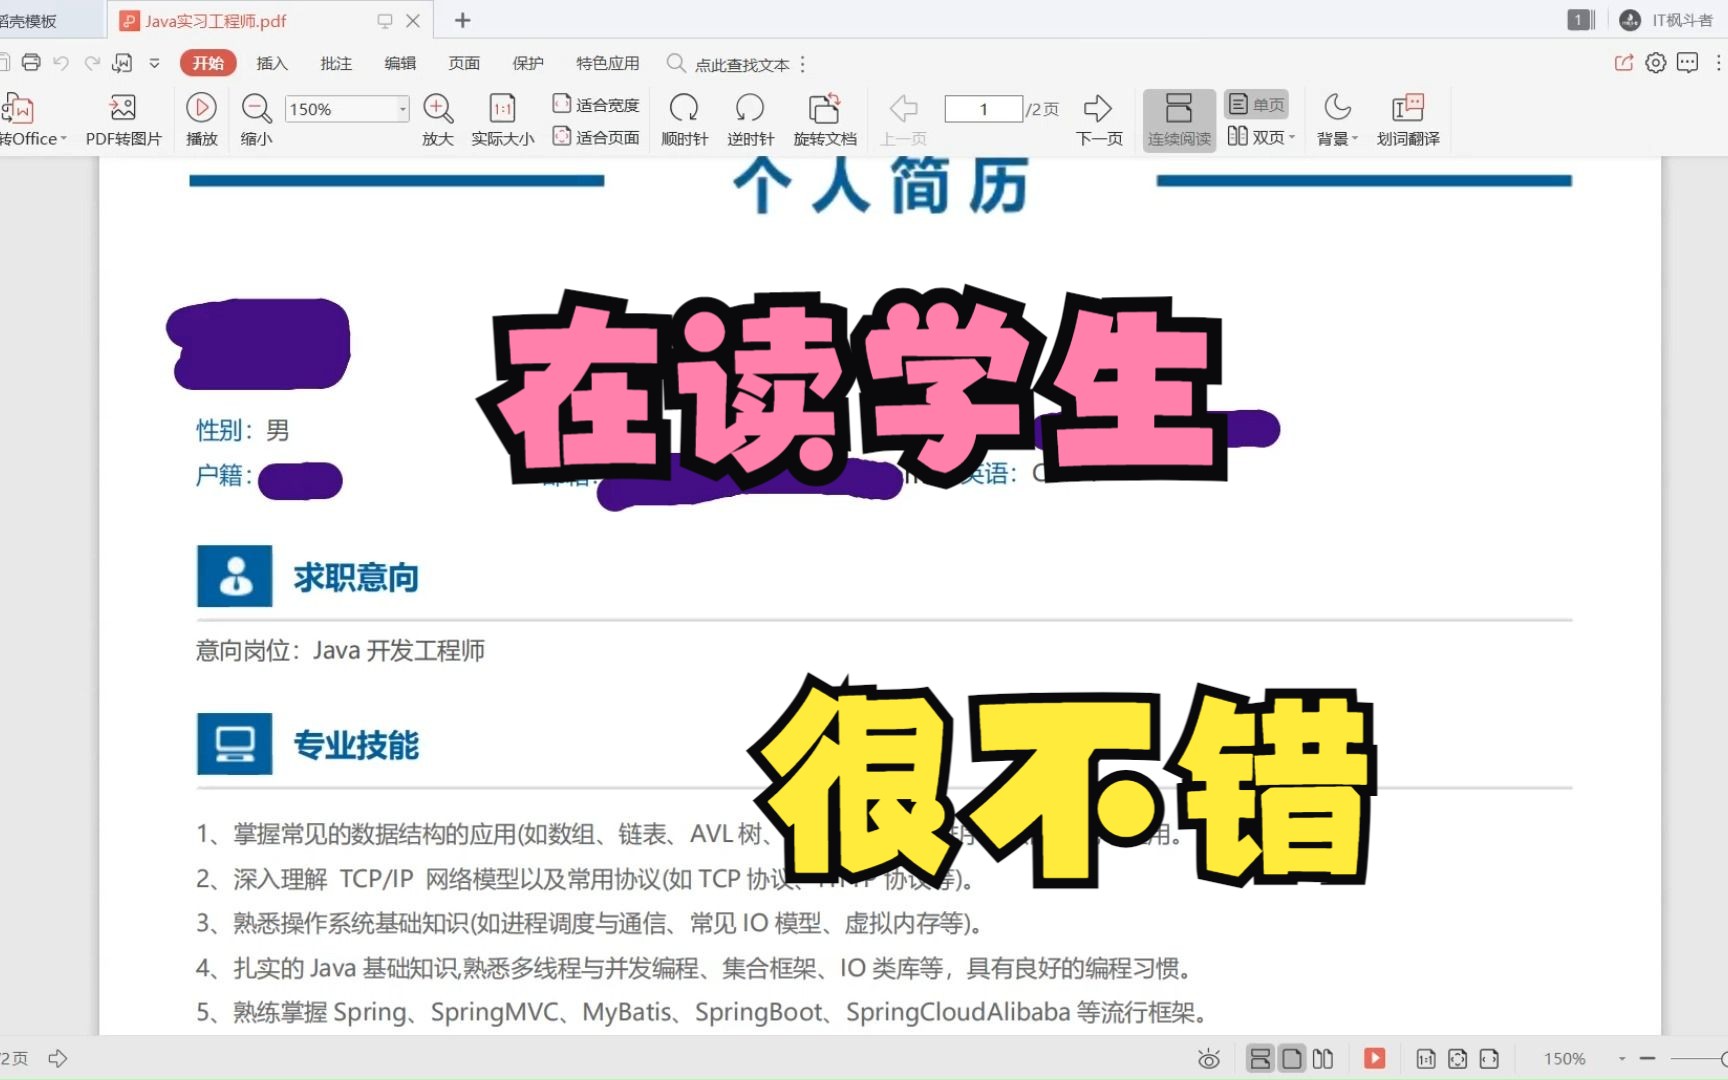Enable 划词翻译 word translation
The image size is (1728, 1080).
1408,120
